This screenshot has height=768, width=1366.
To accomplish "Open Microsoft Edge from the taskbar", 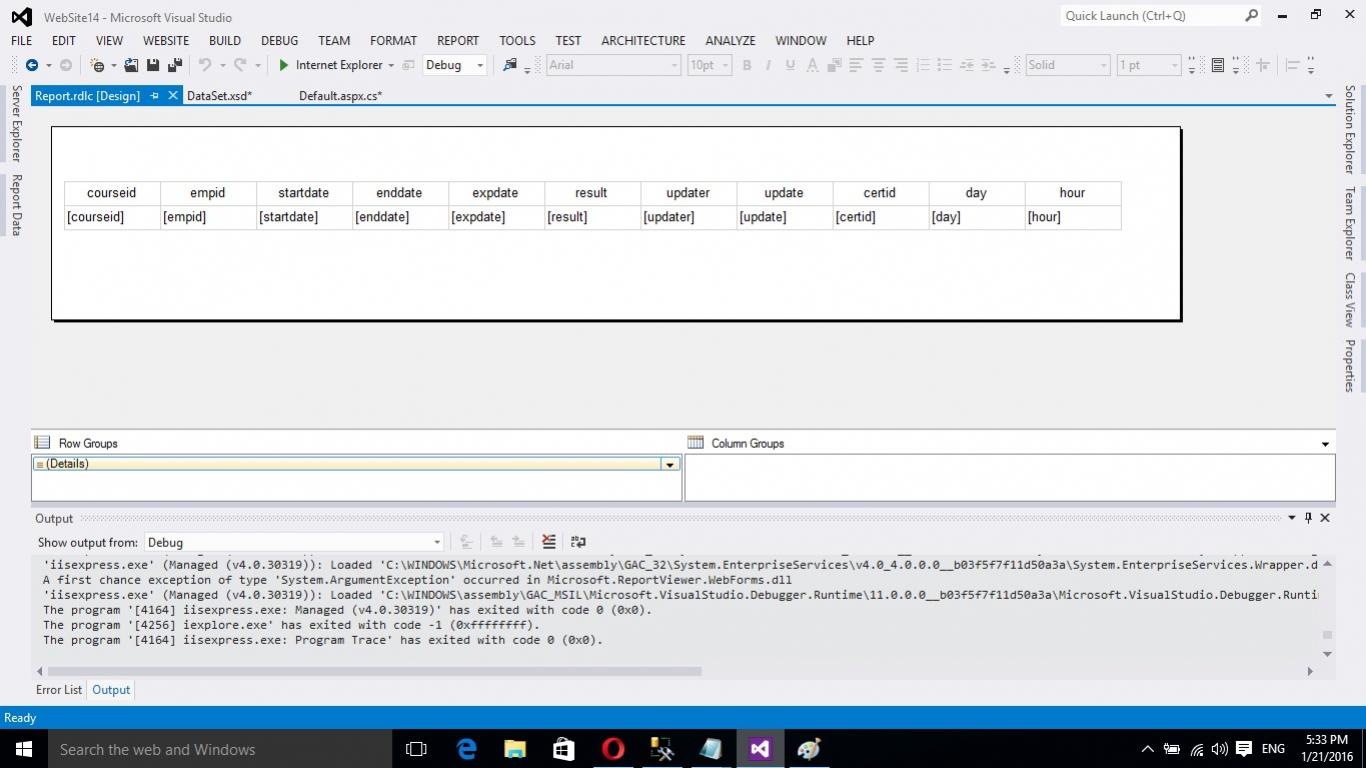I will click(466, 749).
